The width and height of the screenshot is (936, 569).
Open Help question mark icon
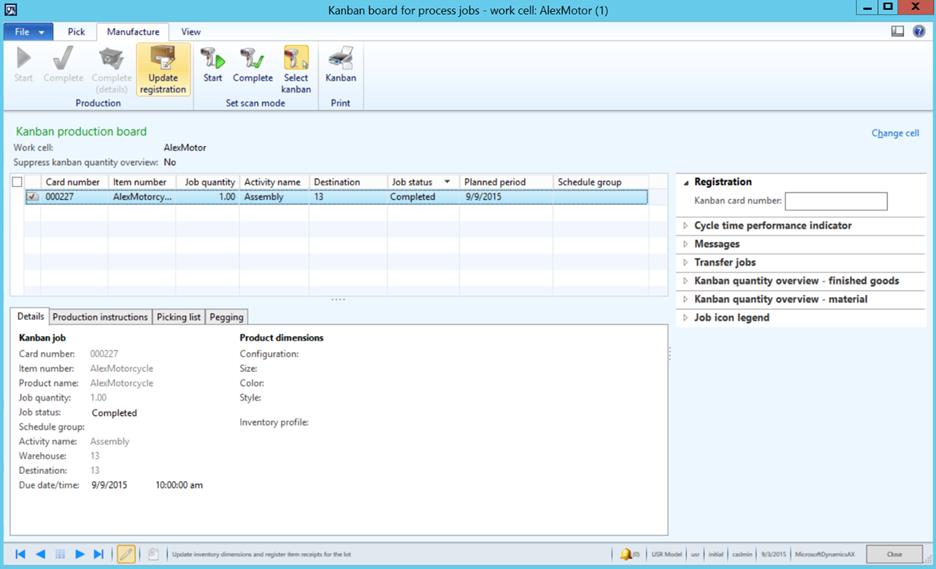click(x=919, y=31)
